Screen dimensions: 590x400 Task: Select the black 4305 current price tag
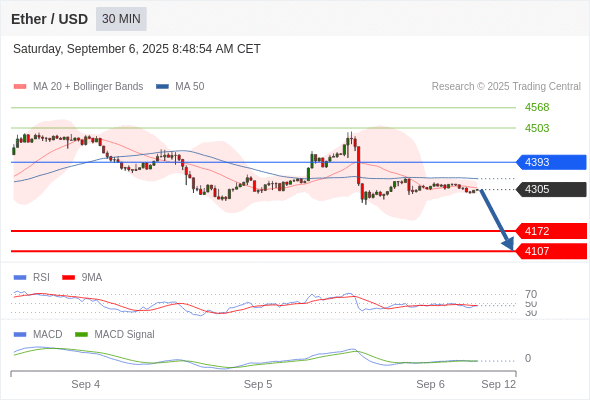pos(551,189)
